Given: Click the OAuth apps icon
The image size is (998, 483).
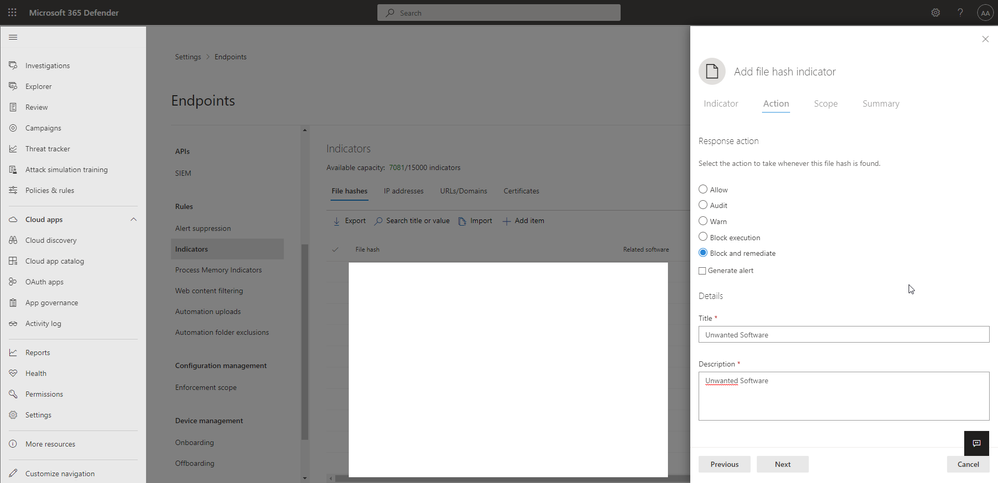Looking at the screenshot, I should coord(13,282).
